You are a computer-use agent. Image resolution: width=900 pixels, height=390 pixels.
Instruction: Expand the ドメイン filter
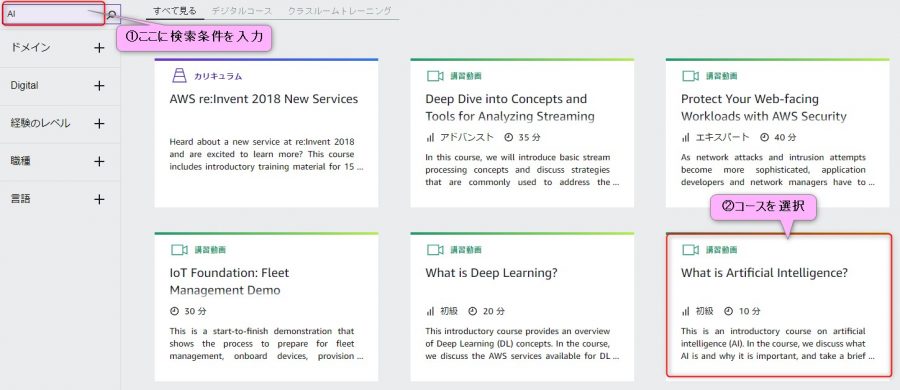(x=99, y=48)
